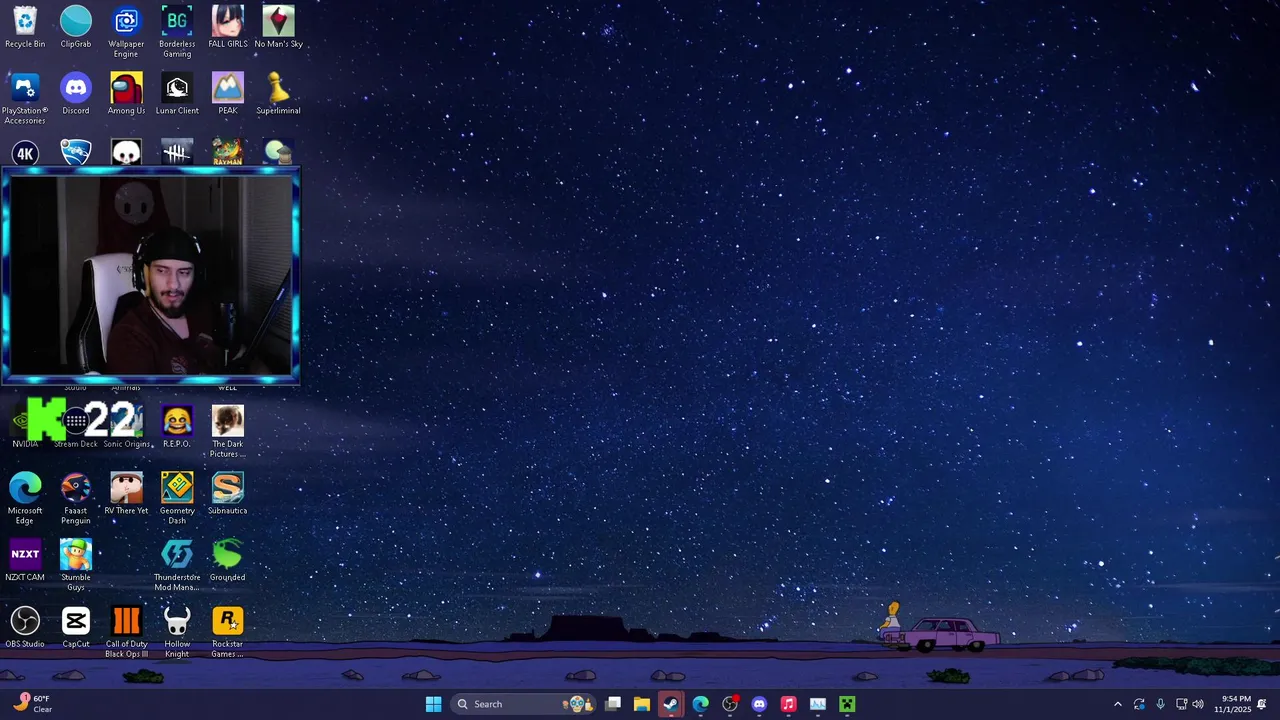1280x720 pixels.
Task: Open the volume speaker icon in tray
Action: point(1198,704)
